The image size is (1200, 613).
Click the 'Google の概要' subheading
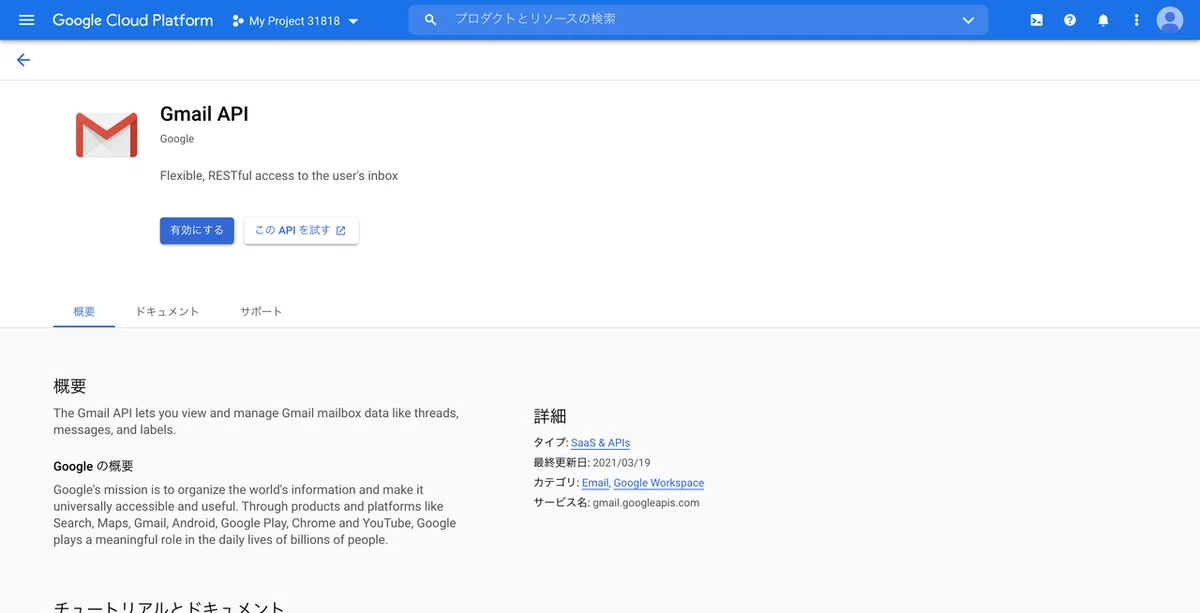pyautogui.click(x=93, y=466)
